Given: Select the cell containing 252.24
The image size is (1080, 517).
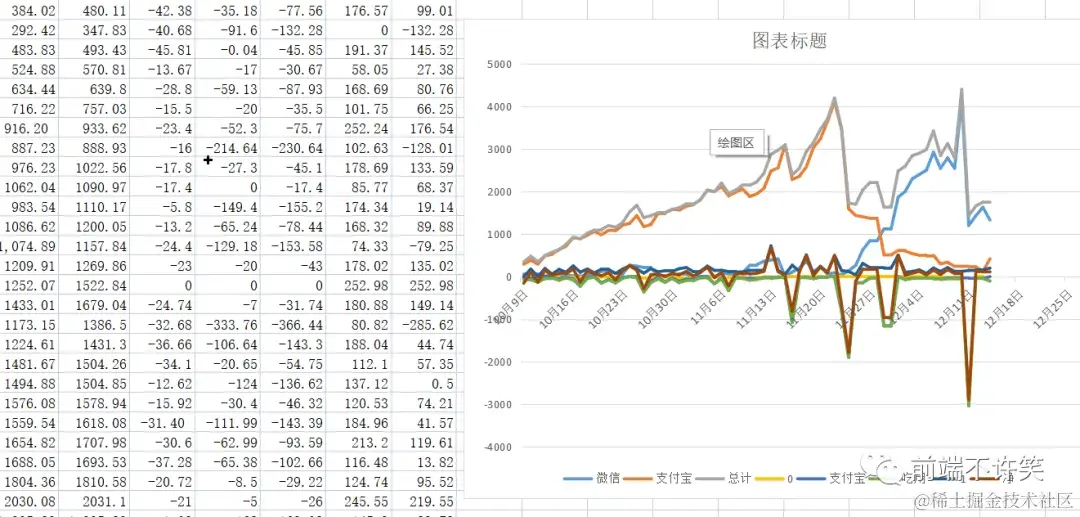Looking at the screenshot, I should tap(361, 129).
